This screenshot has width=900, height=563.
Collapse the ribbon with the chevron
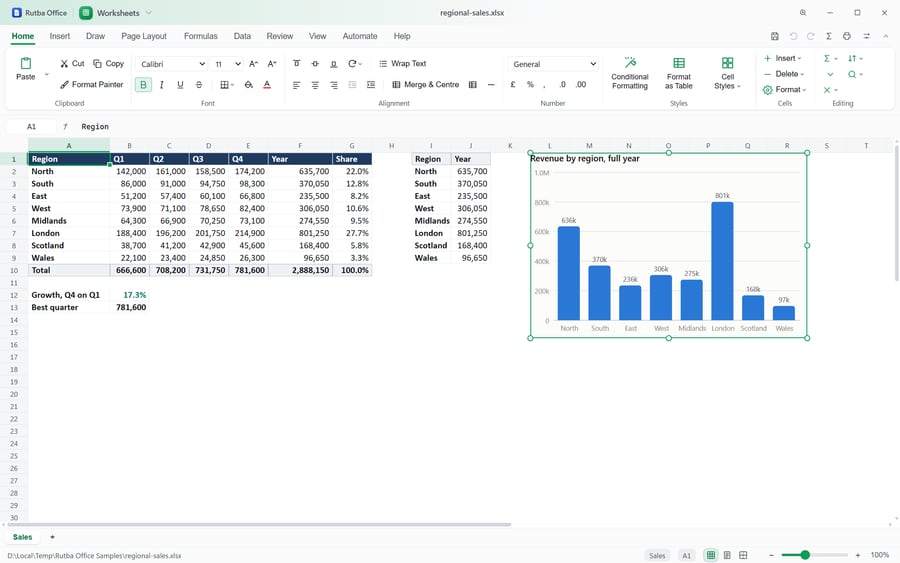[886, 36]
